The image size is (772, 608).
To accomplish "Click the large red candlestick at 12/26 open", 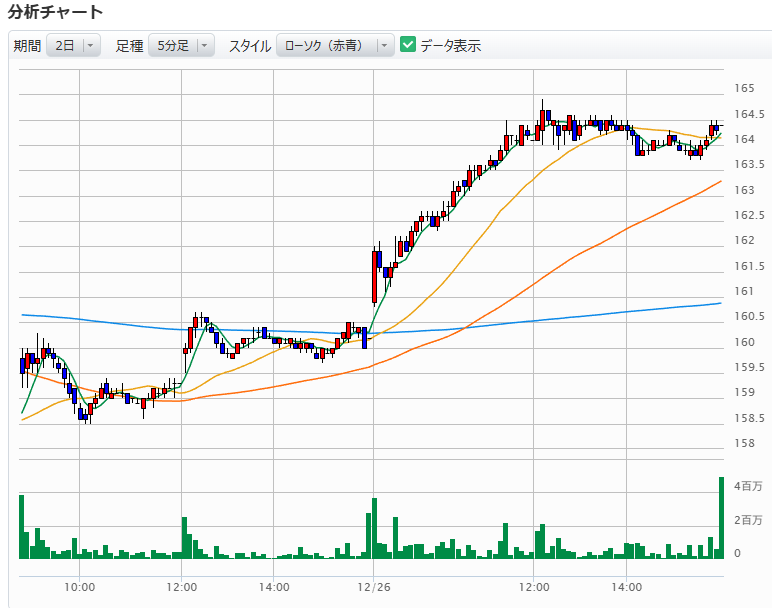I will coord(375,276).
